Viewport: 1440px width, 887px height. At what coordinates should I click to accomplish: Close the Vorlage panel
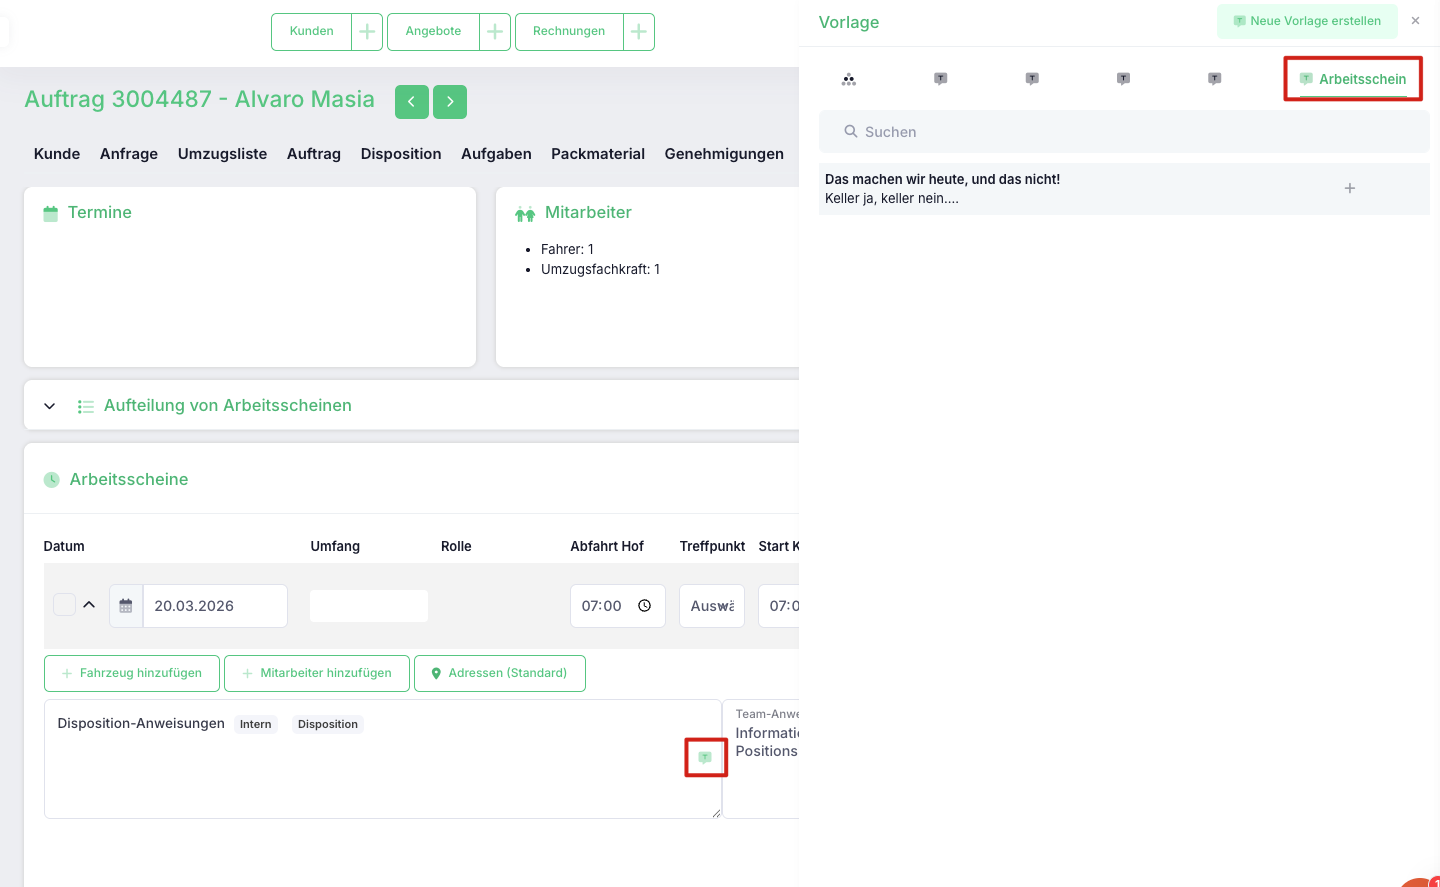point(1415,21)
